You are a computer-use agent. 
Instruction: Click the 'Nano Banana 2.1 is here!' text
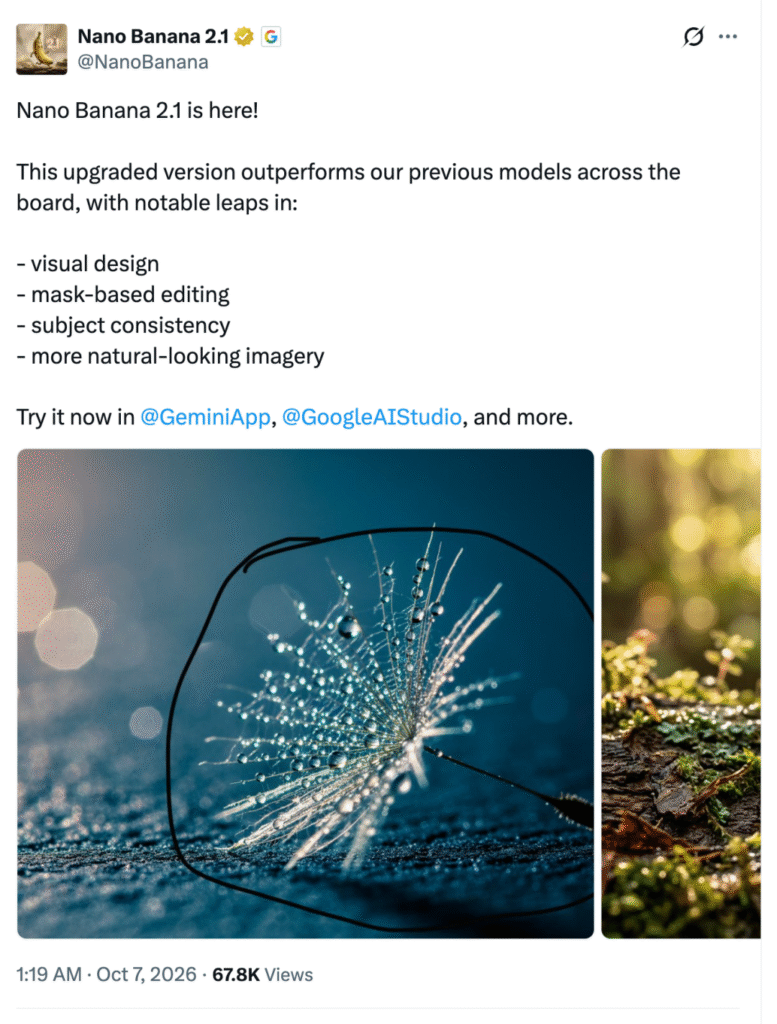[137, 110]
